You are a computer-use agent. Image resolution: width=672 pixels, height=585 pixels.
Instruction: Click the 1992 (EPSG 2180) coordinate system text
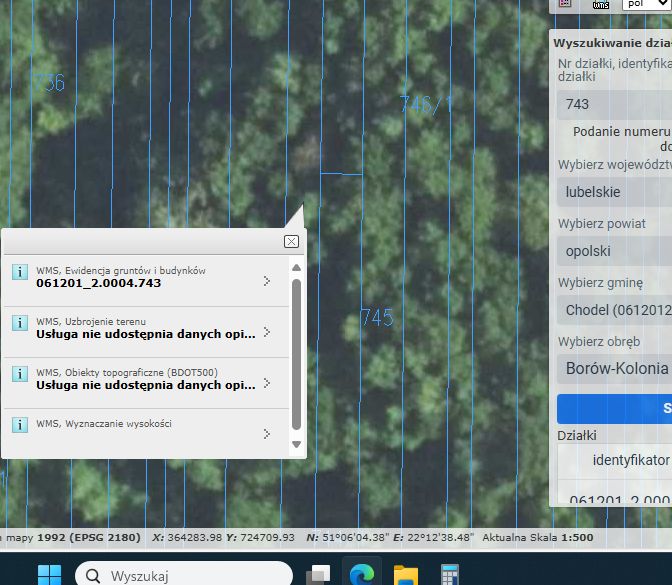89,537
